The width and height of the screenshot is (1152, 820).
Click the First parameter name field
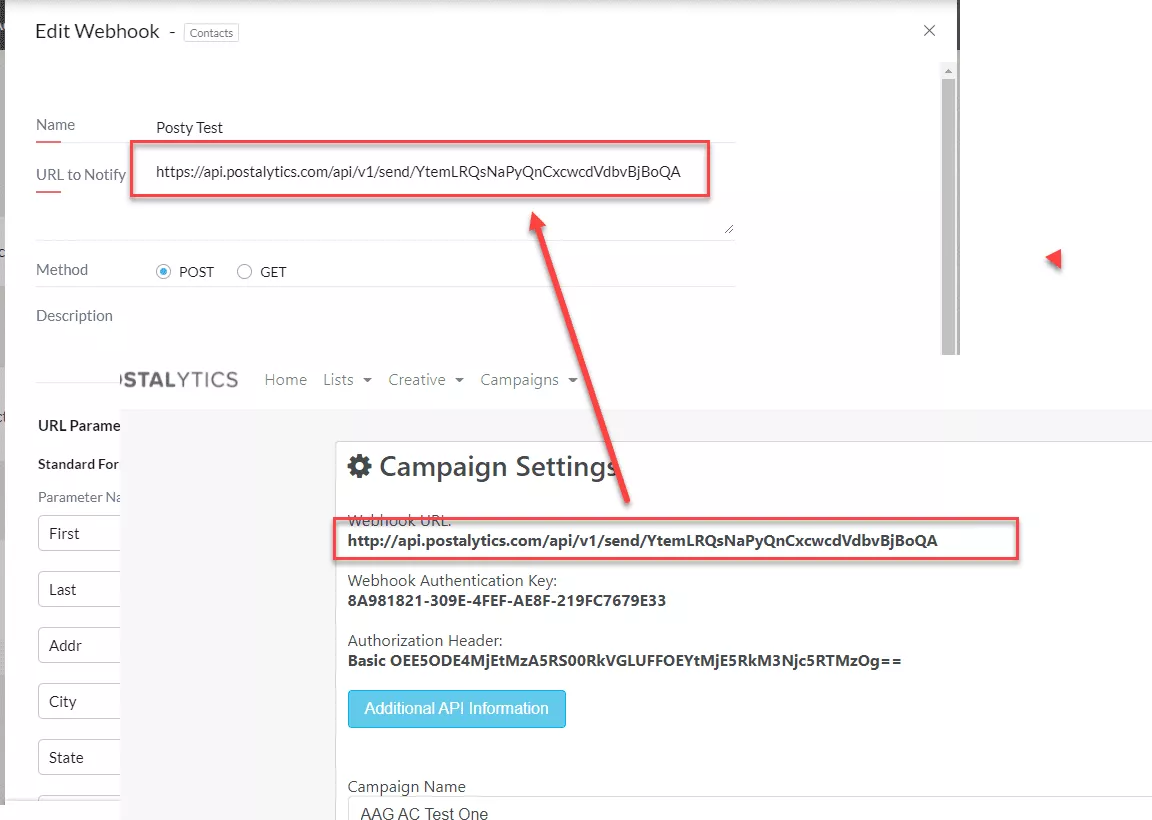79,533
